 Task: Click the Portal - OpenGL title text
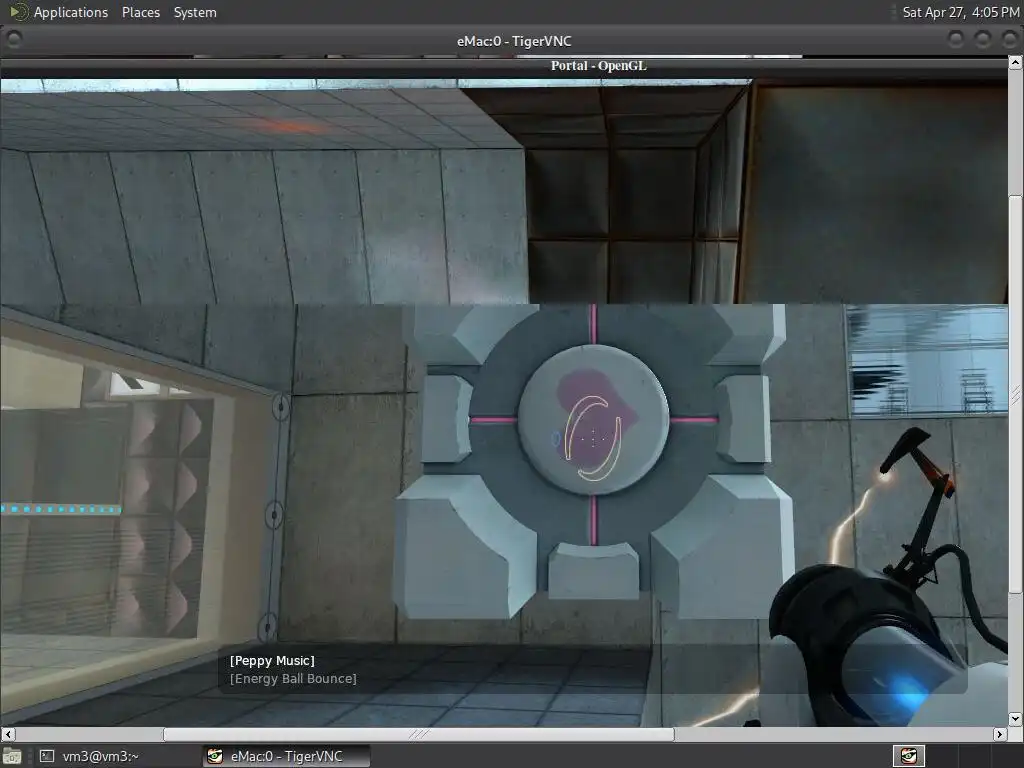598,65
